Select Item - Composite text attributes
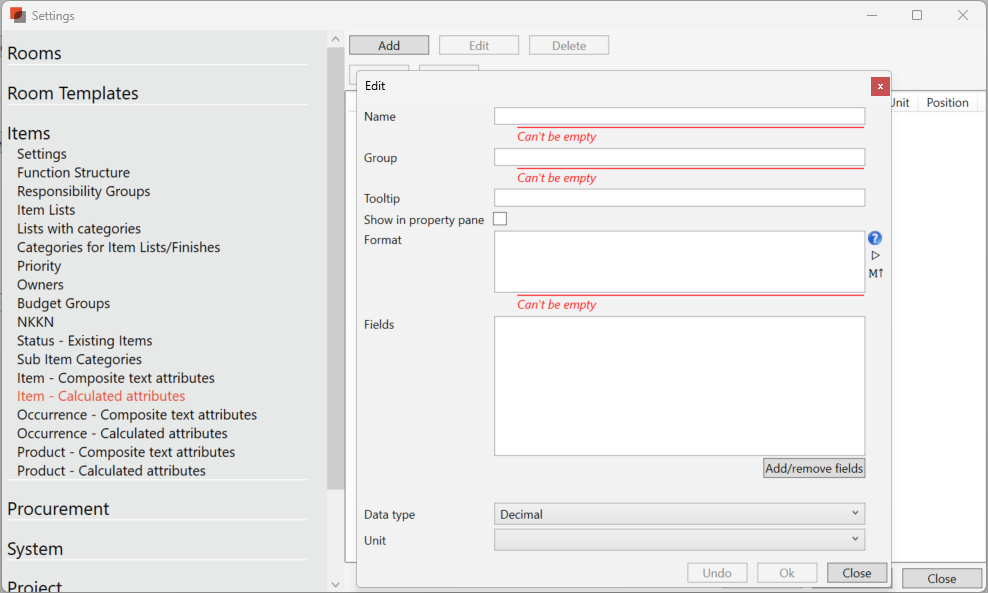Image resolution: width=988 pixels, height=593 pixels. 116,378
